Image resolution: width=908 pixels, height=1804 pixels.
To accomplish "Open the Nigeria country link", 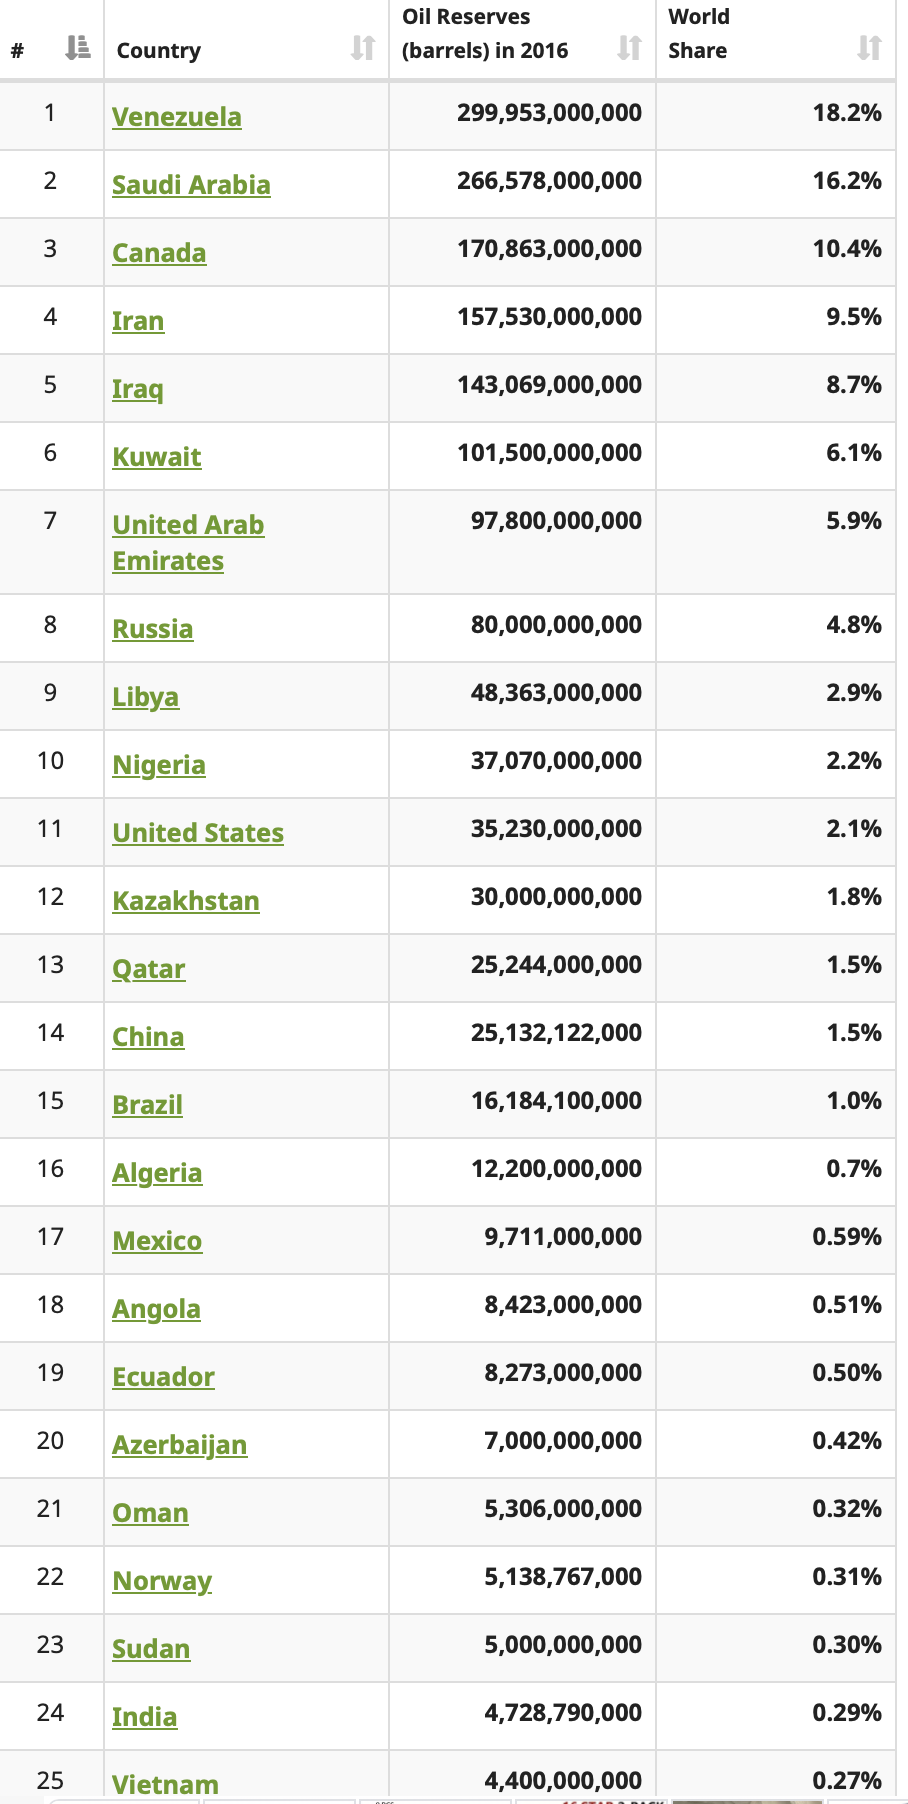I will pyautogui.click(x=159, y=765).
